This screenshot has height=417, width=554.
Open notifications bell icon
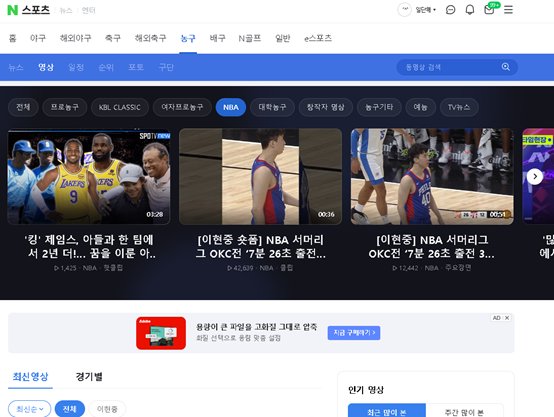[470, 10]
